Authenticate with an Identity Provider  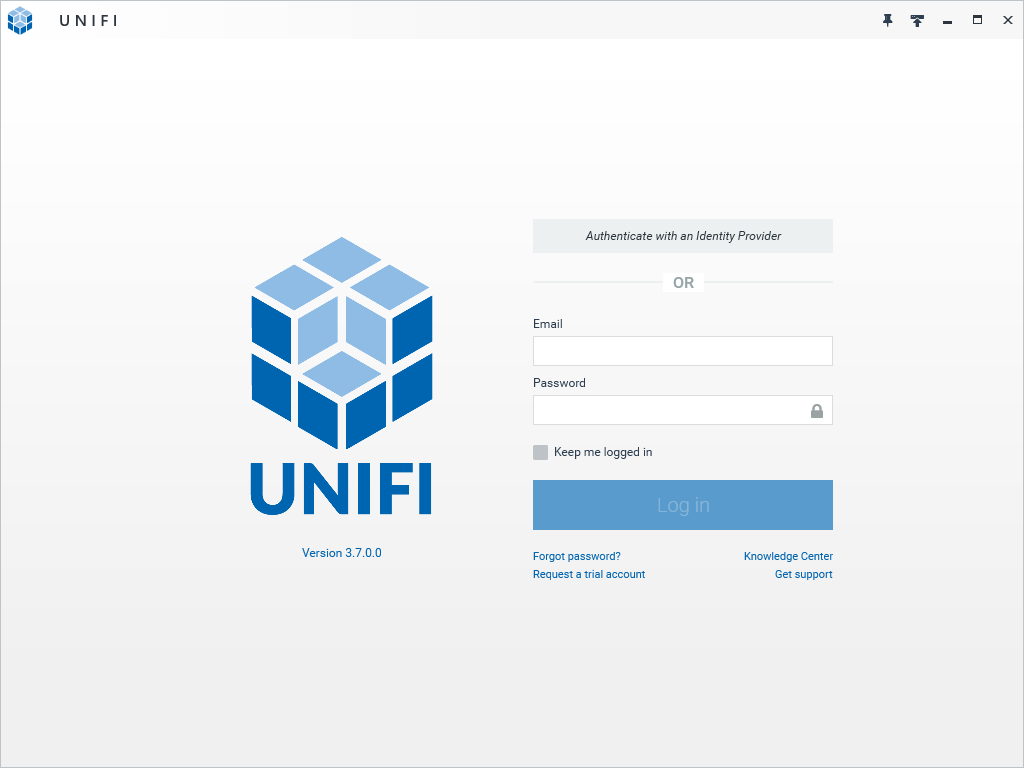tap(682, 236)
